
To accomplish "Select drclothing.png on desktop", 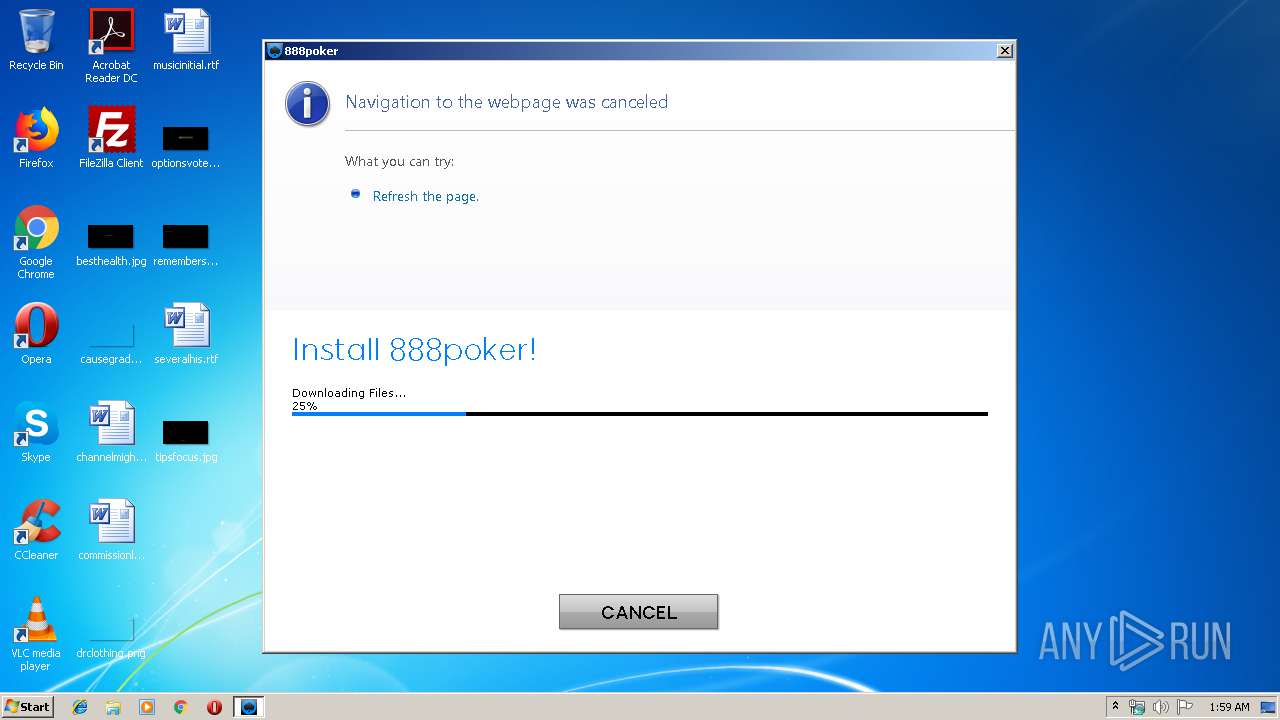I will coord(111,637).
